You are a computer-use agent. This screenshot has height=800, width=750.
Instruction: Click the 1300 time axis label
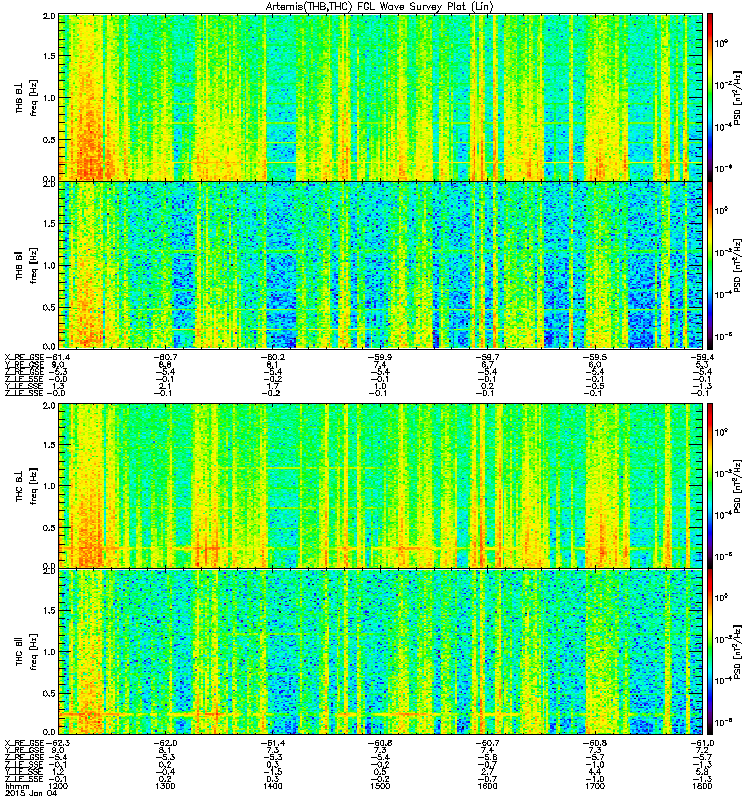(x=165, y=786)
